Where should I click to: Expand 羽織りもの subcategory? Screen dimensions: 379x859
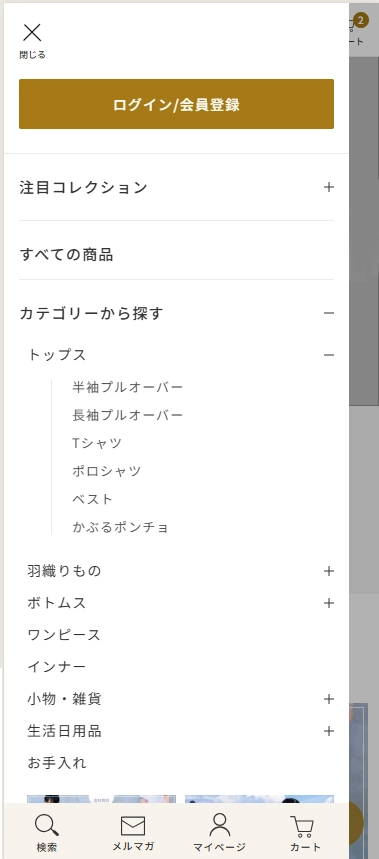[x=329, y=571]
